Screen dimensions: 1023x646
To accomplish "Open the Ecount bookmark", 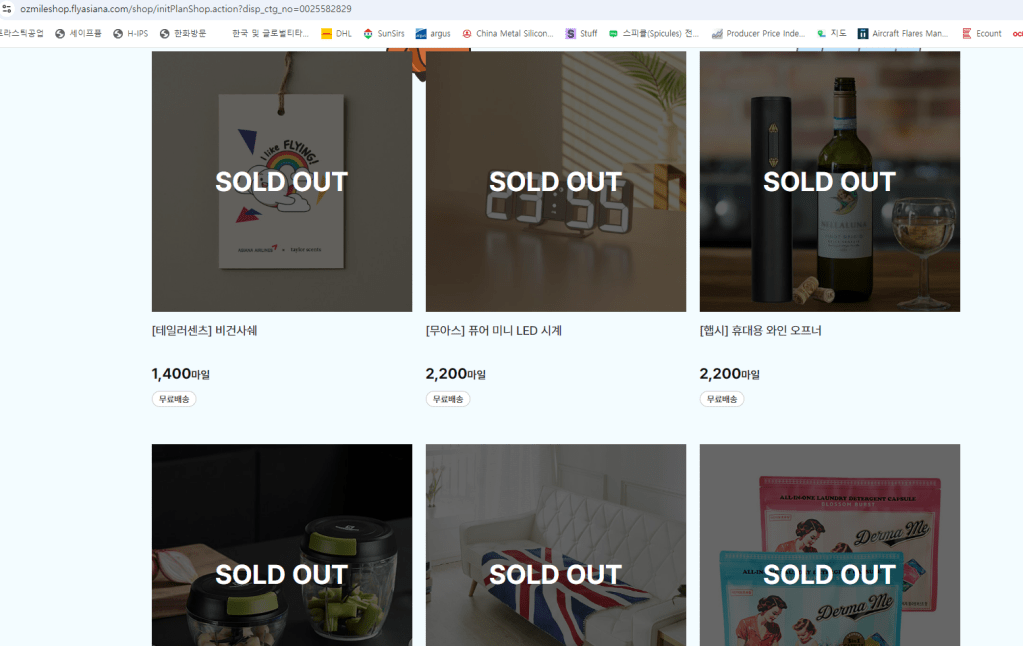I will point(981,33).
